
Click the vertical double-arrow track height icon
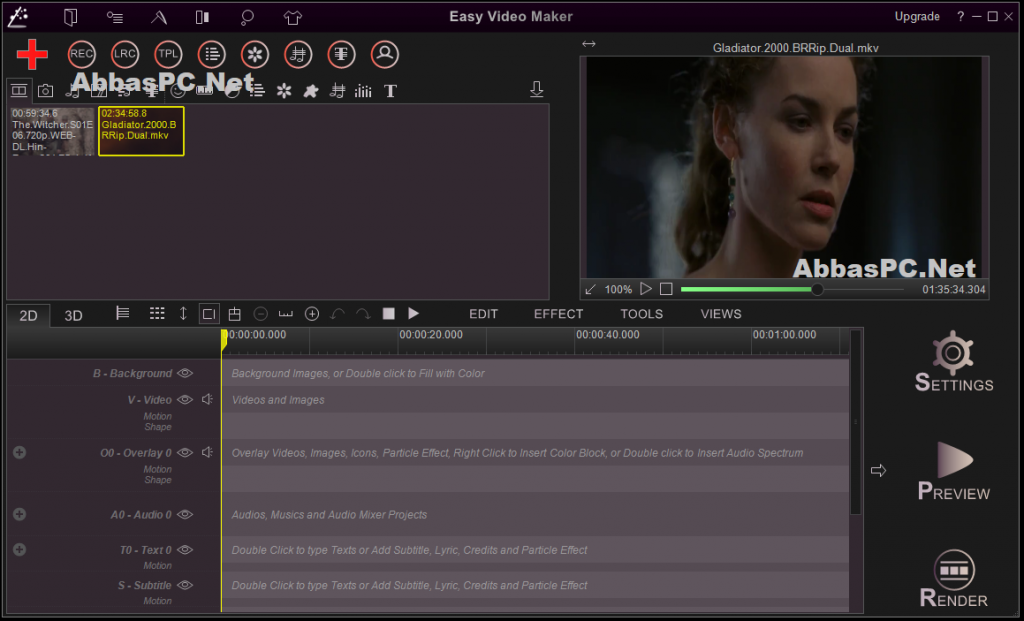tap(184, 313)
